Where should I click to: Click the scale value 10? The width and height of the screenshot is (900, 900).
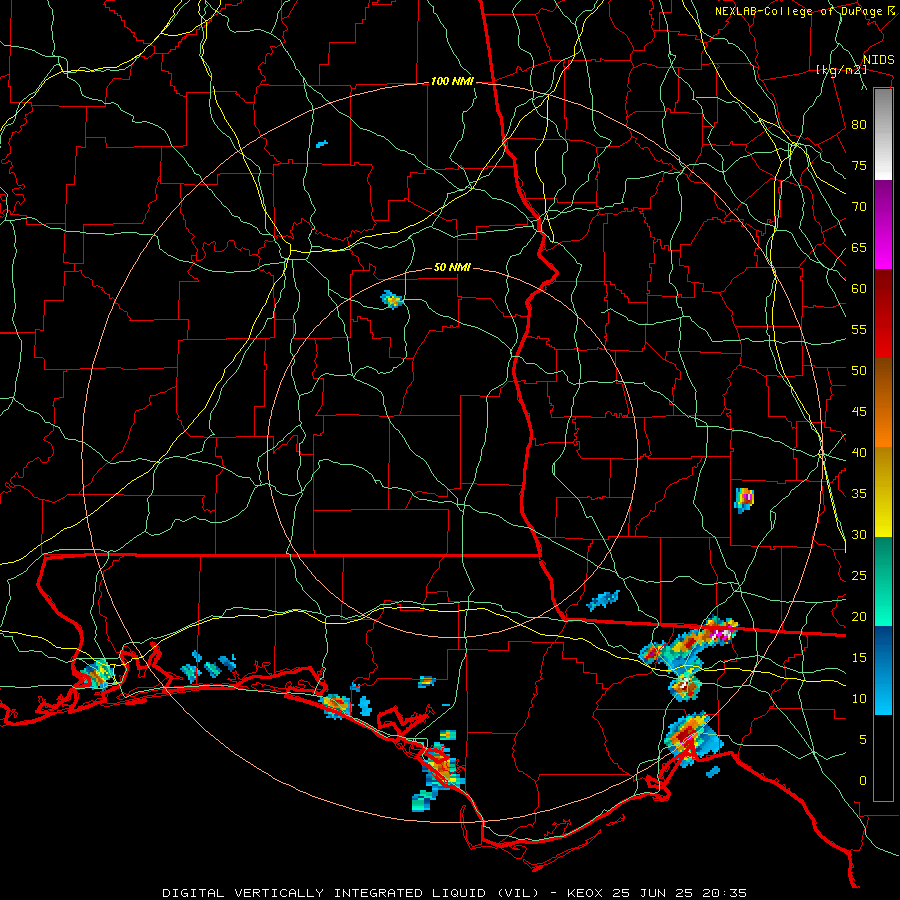[x=859, y=699]
